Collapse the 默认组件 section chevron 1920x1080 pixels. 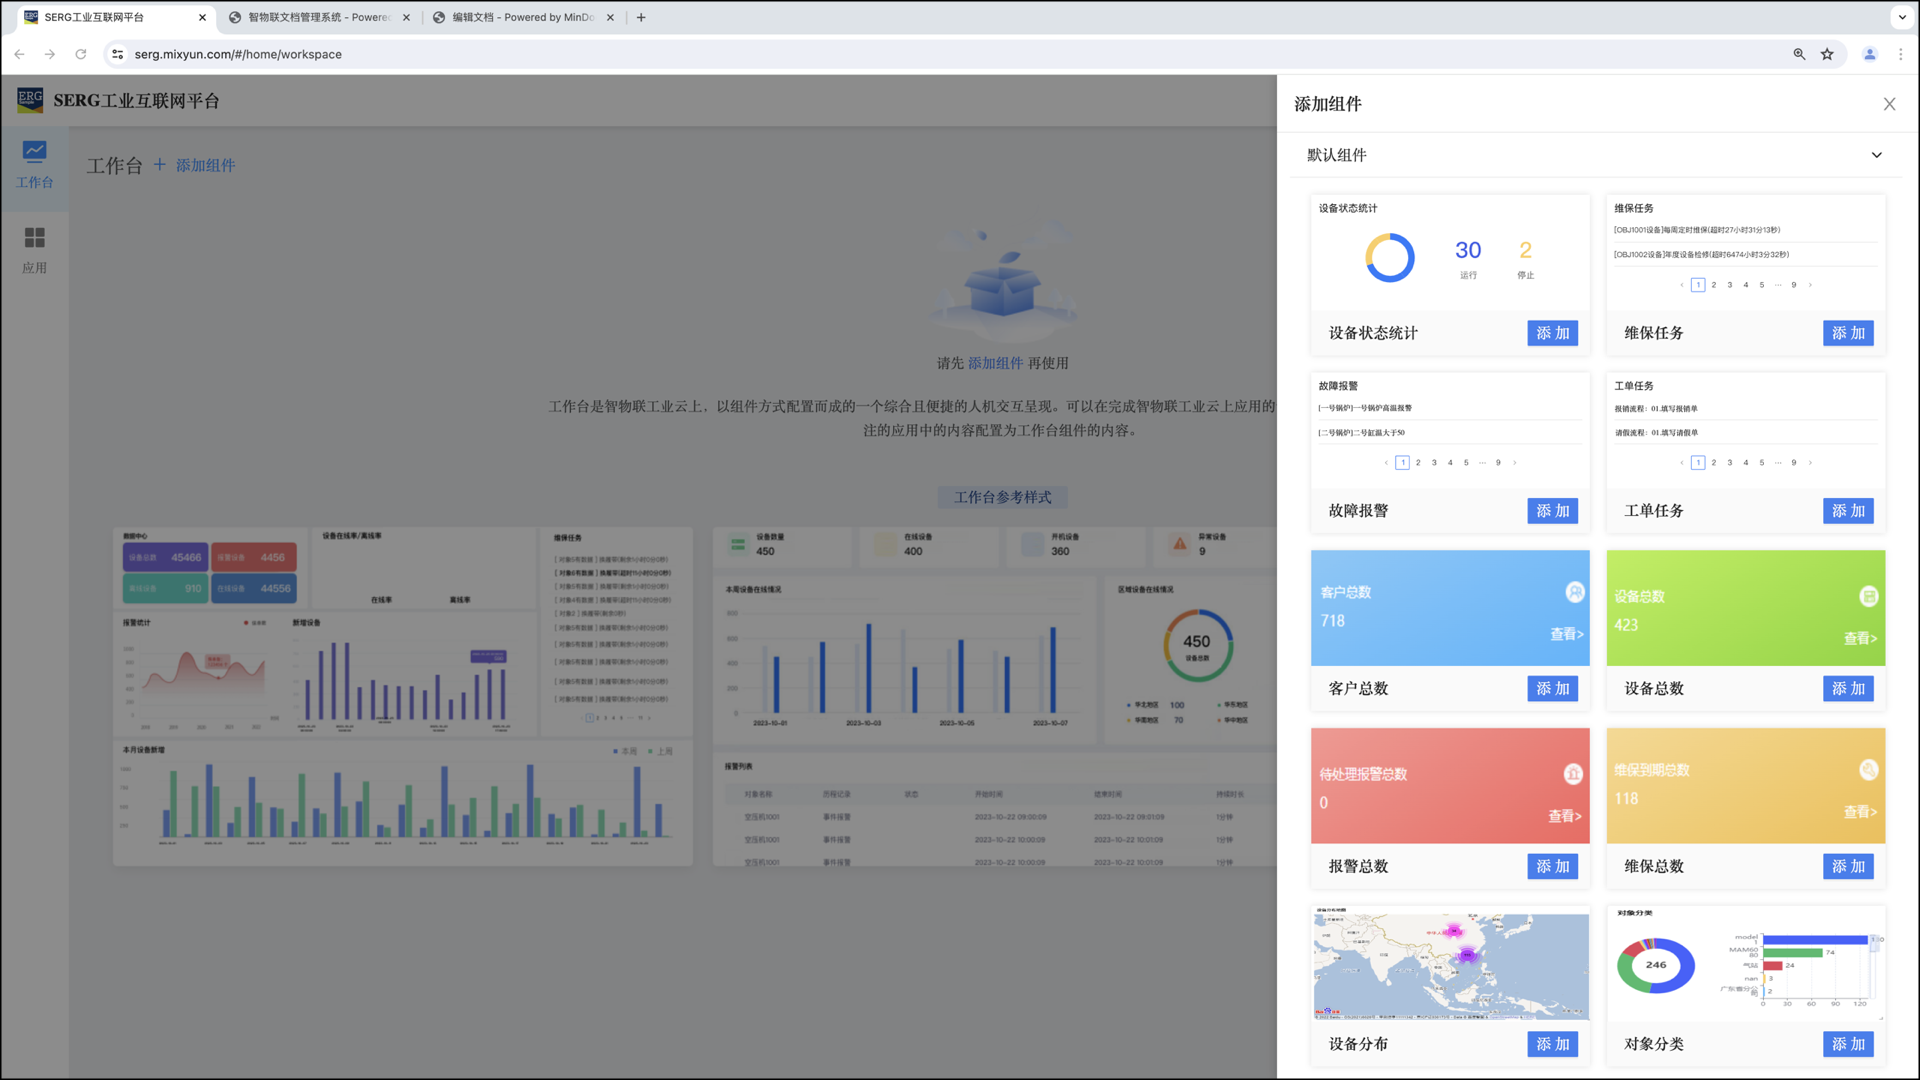click(x=1876, y=155)
